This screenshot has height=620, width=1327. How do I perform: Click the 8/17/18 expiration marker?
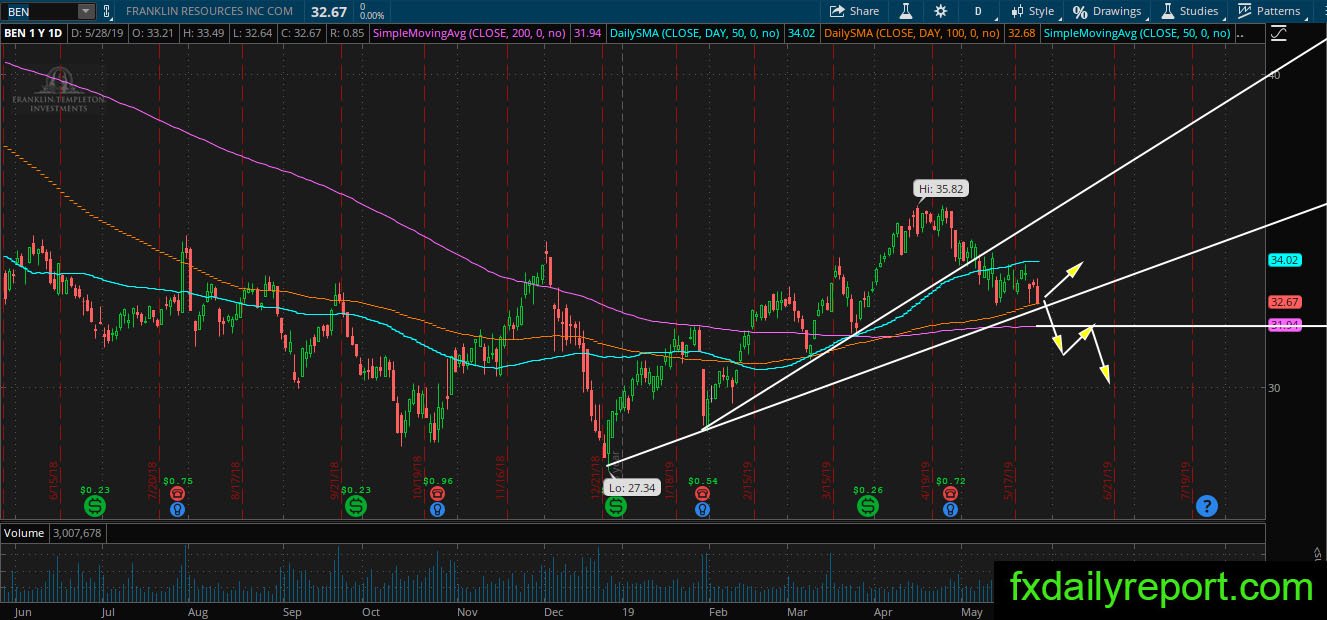click(x=237, y=479)
